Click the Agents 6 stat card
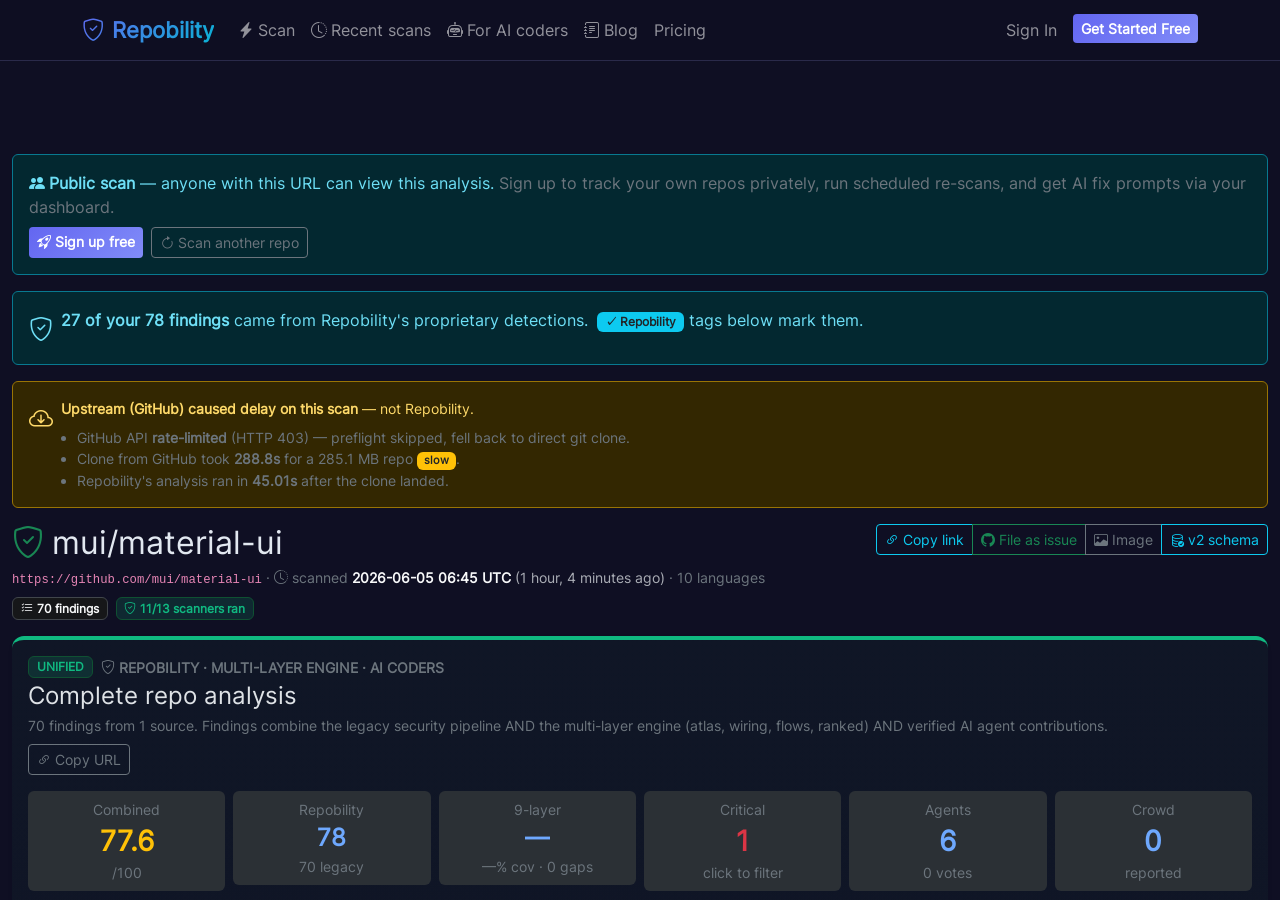This screenshot has width=1280, height=900. coord(948,841)
